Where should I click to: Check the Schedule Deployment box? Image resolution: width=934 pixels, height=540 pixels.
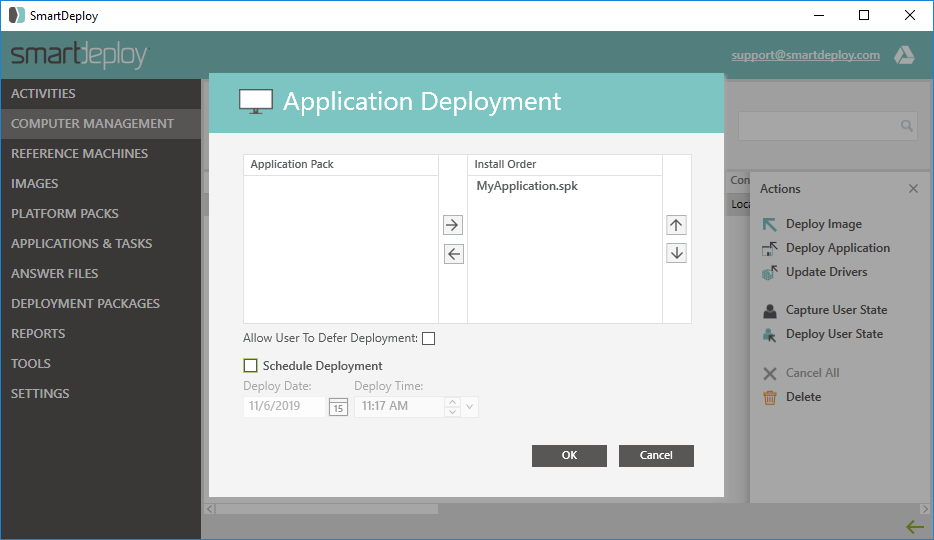tap(251, 366)
